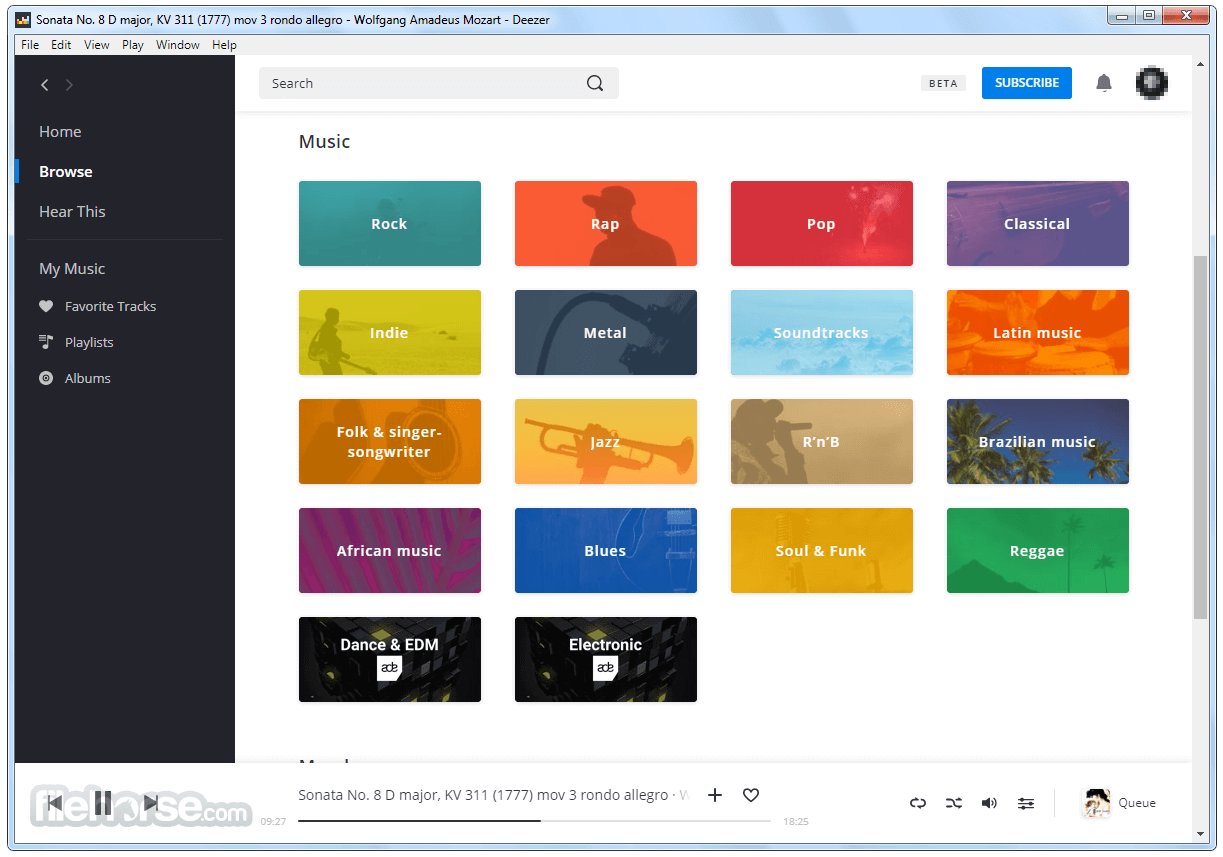Toggle shuffle mode
The image size is (1223, 857).
pyautogui.click(x=954, y=803)
